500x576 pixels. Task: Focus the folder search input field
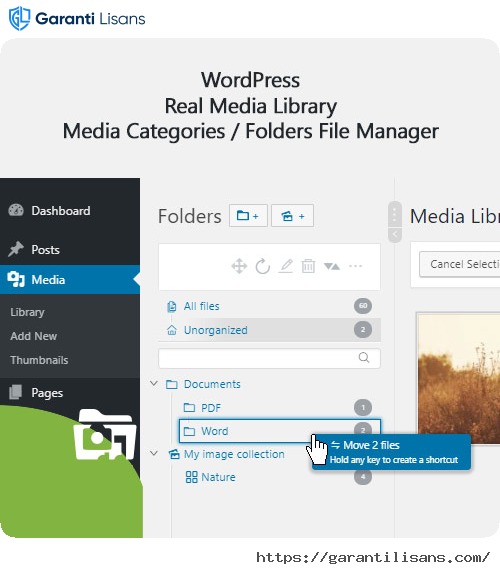pyautogui.click(x=270, y=358)
